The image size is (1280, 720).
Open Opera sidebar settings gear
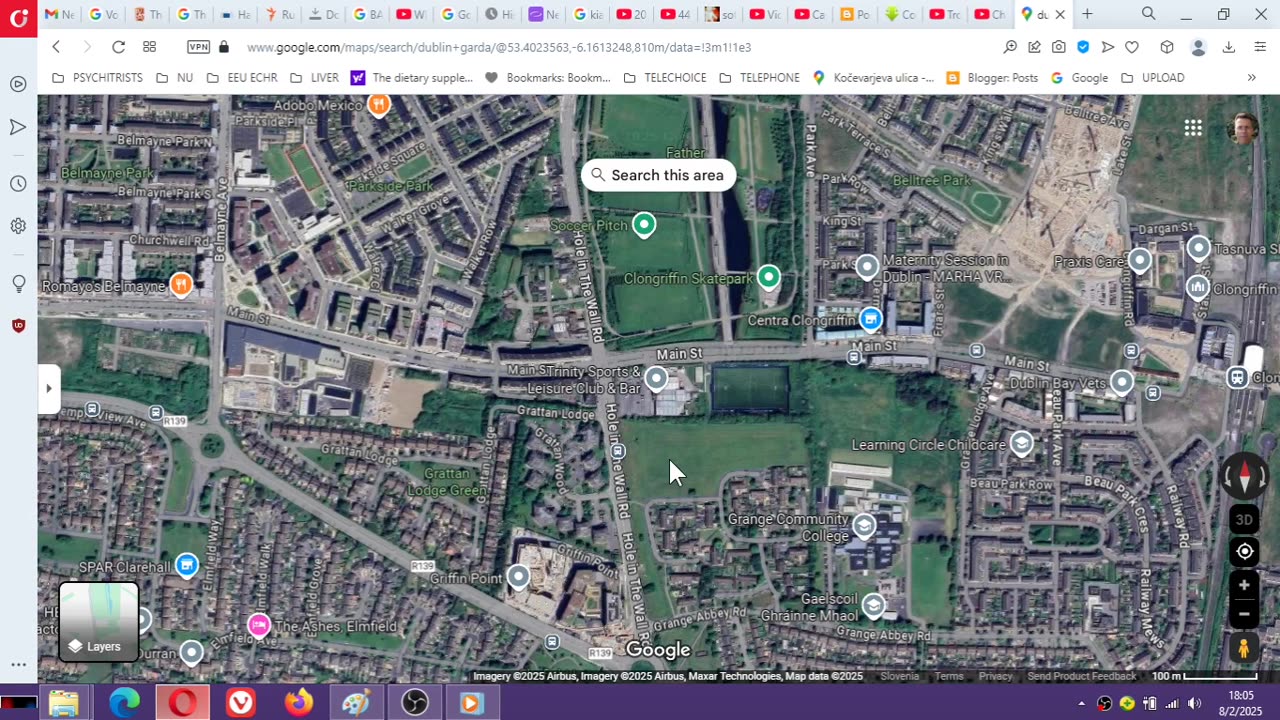(18, 226)
